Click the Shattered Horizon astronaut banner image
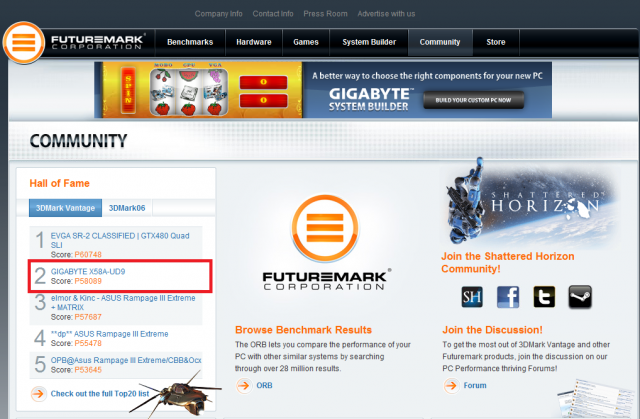Viewport: 640px width, 419px height. click(x=529, y=203)
